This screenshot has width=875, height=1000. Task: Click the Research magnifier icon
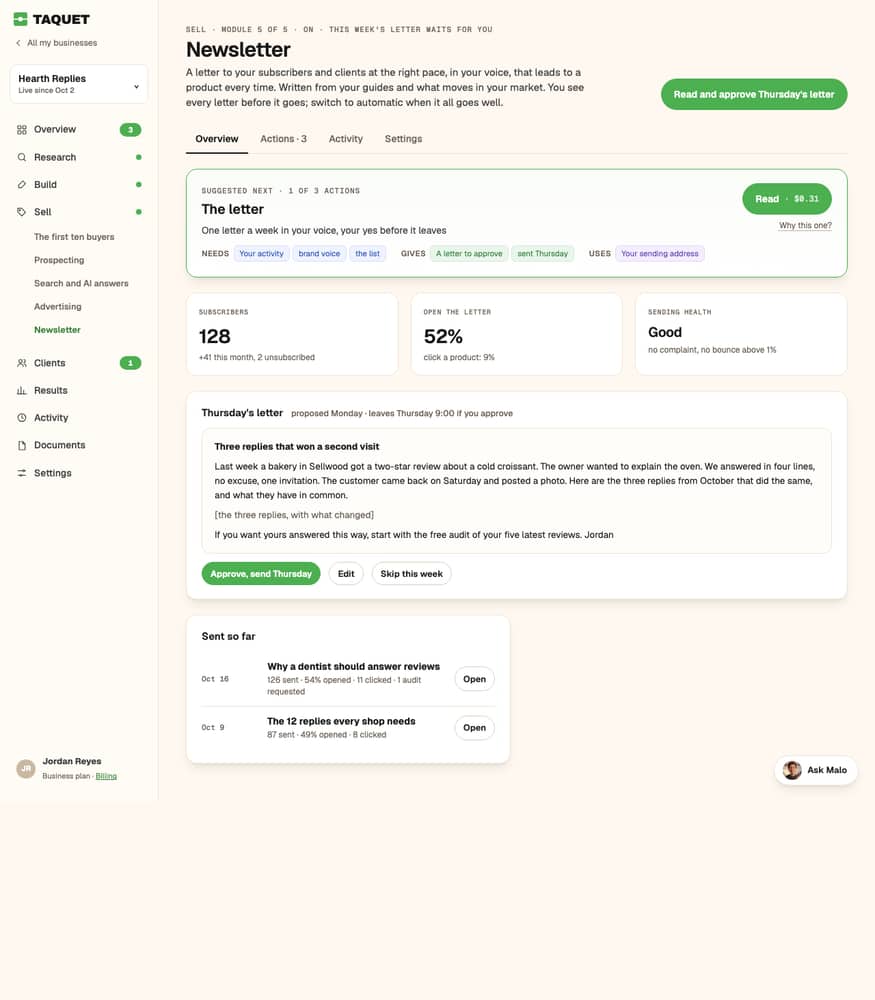(x=22, y=157)
